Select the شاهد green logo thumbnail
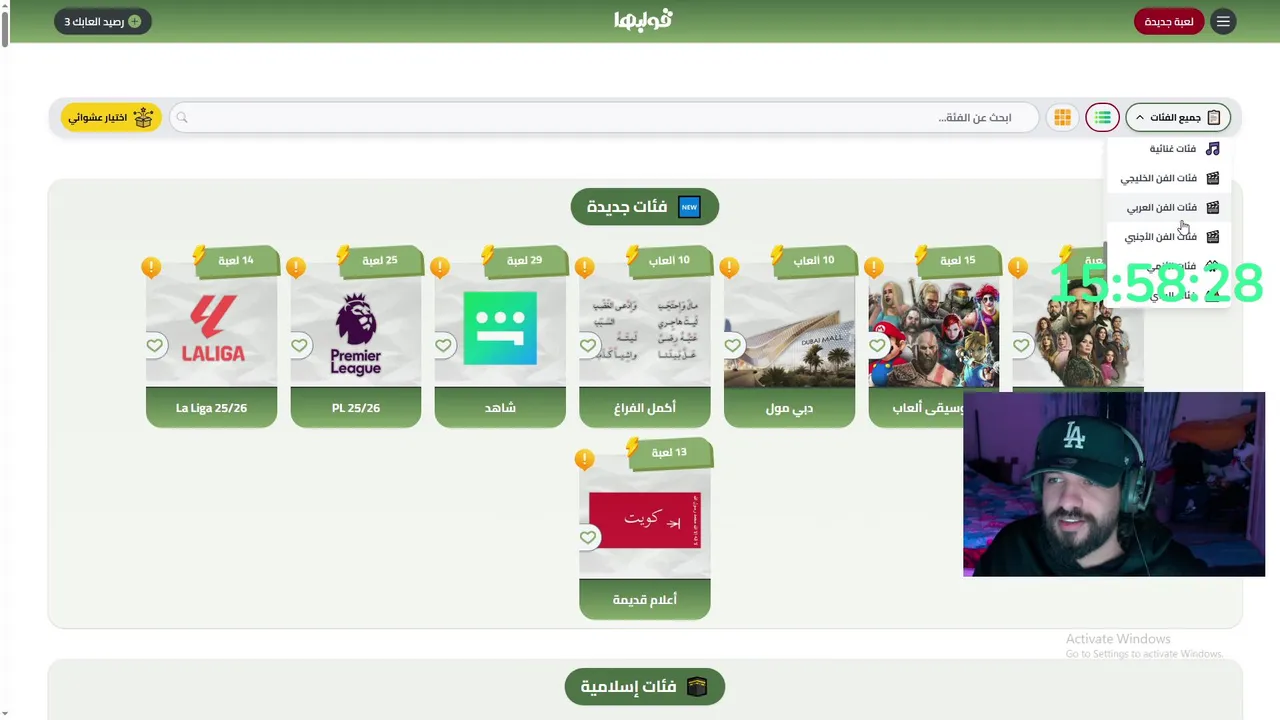Screen dimensions: 1280x720 tap(500, 329)
